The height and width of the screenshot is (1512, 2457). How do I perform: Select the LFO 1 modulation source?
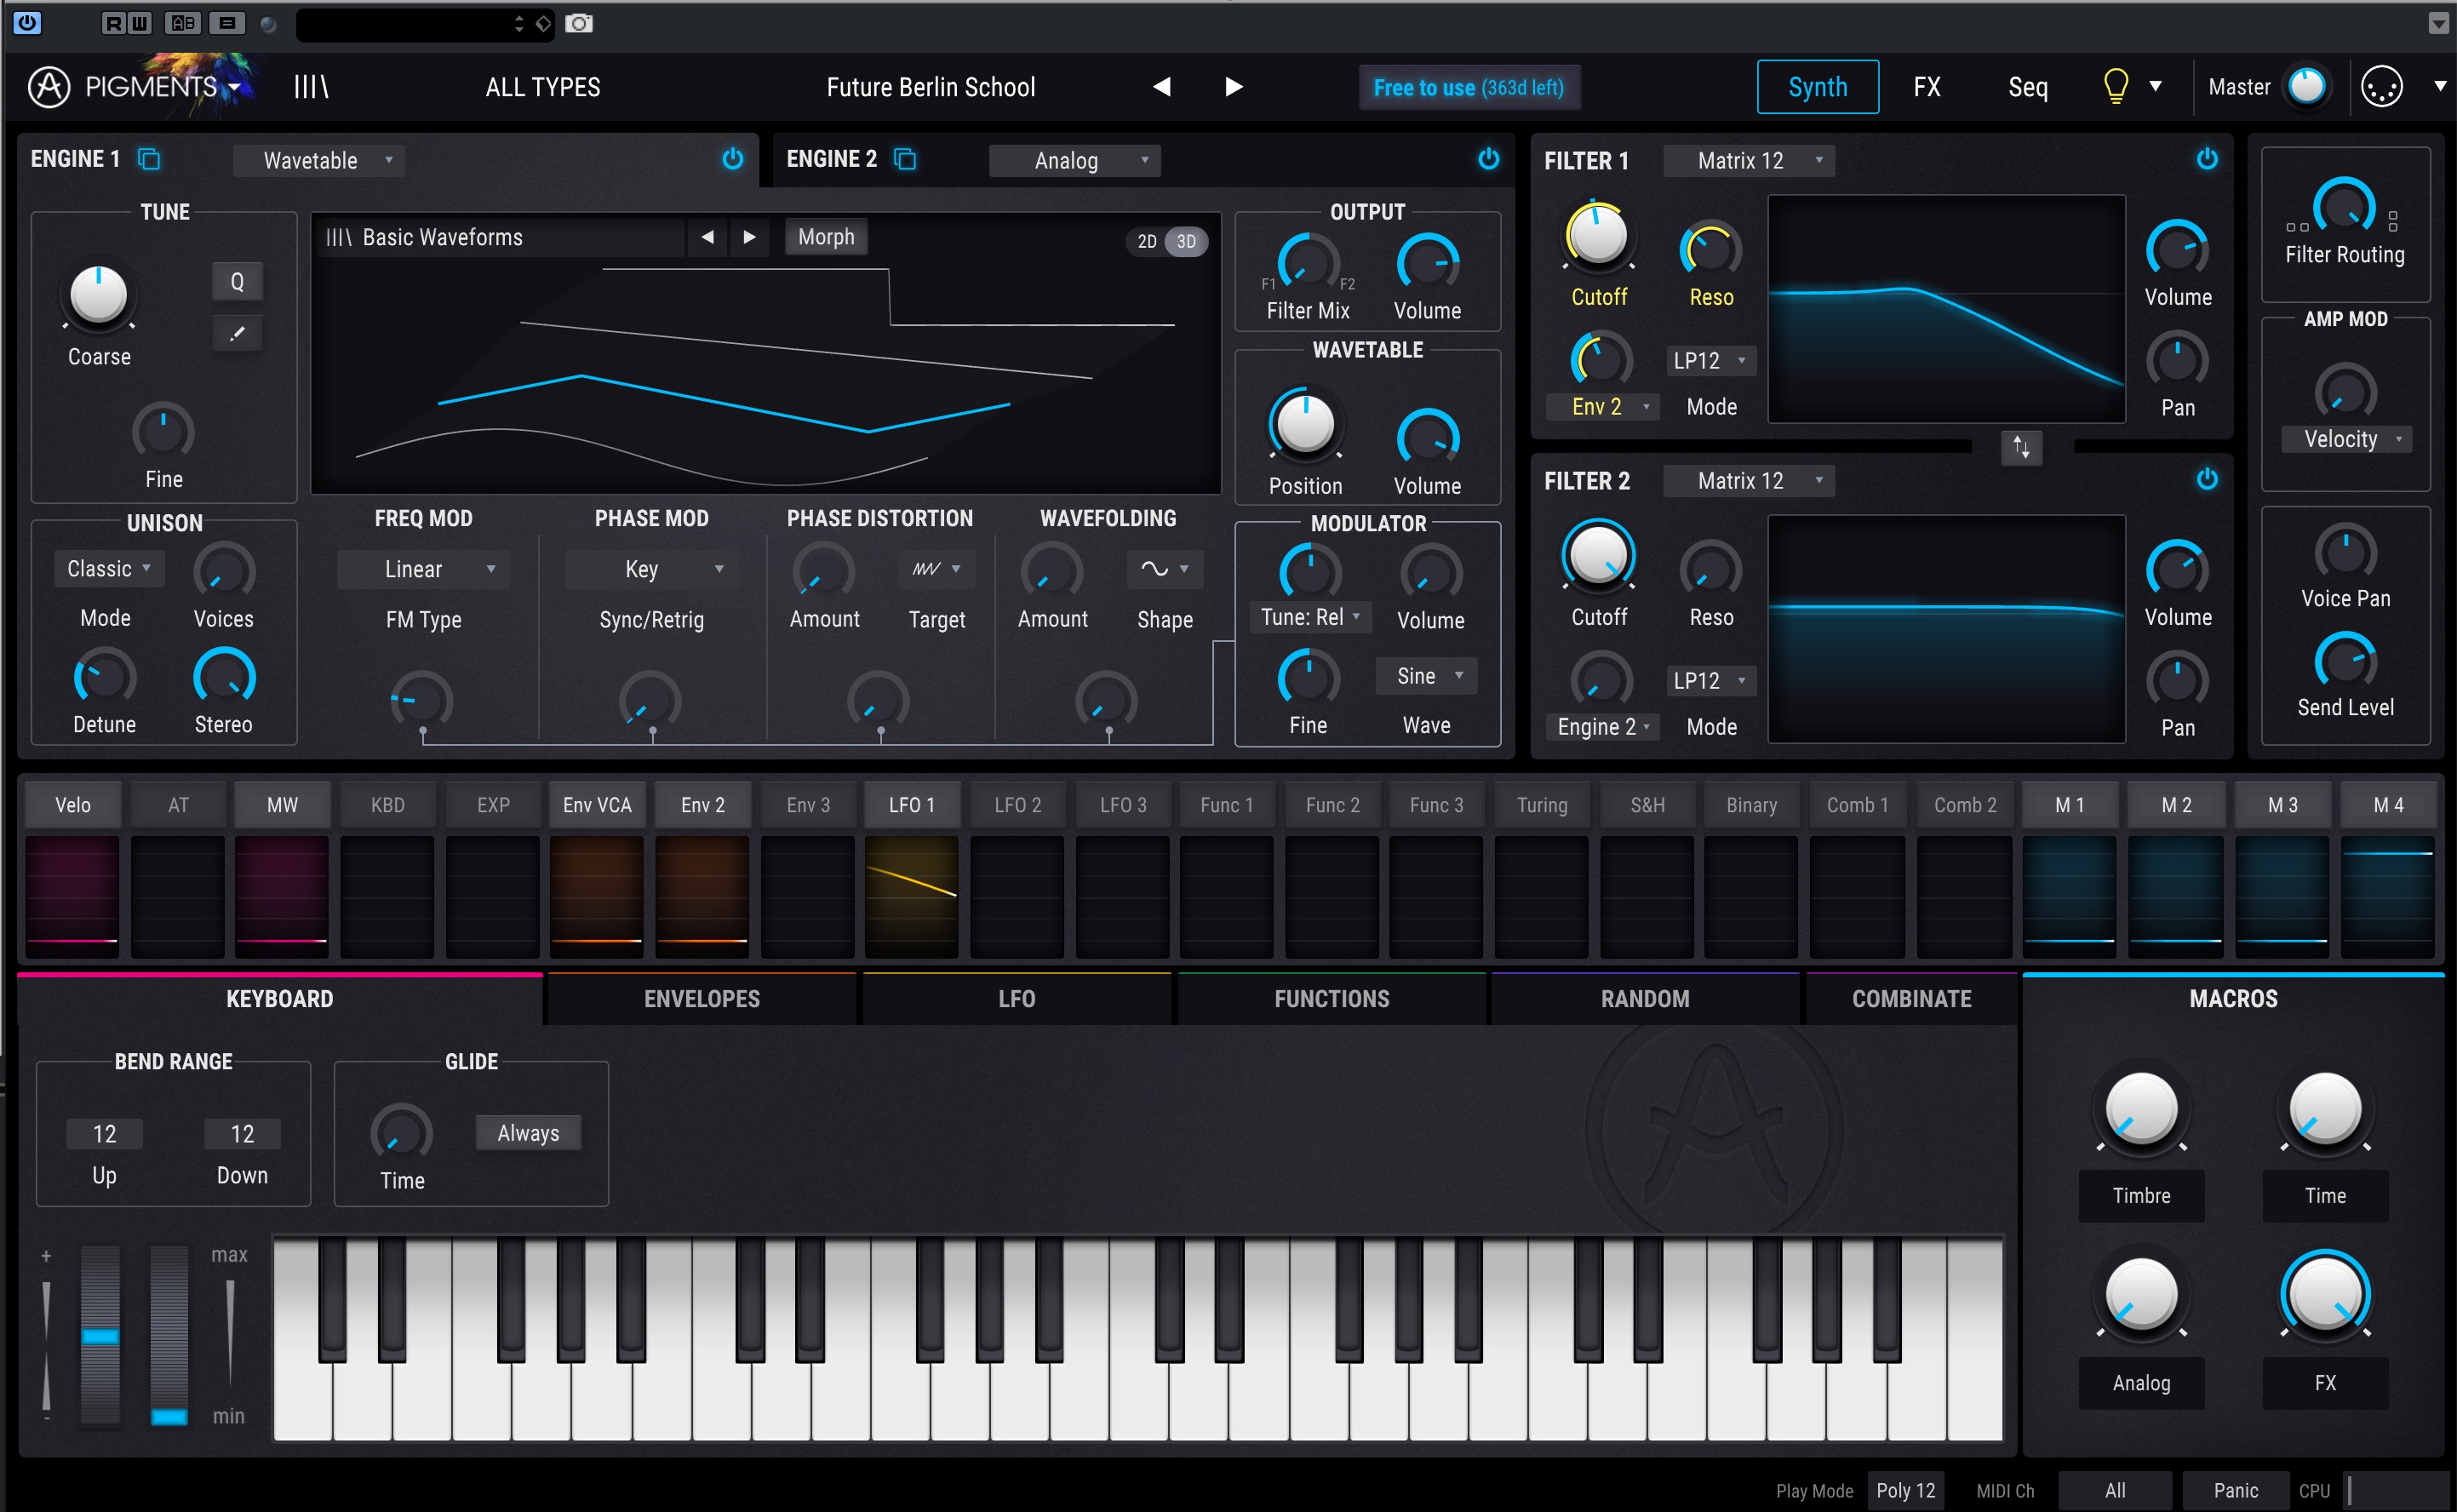tap(912, 804)
